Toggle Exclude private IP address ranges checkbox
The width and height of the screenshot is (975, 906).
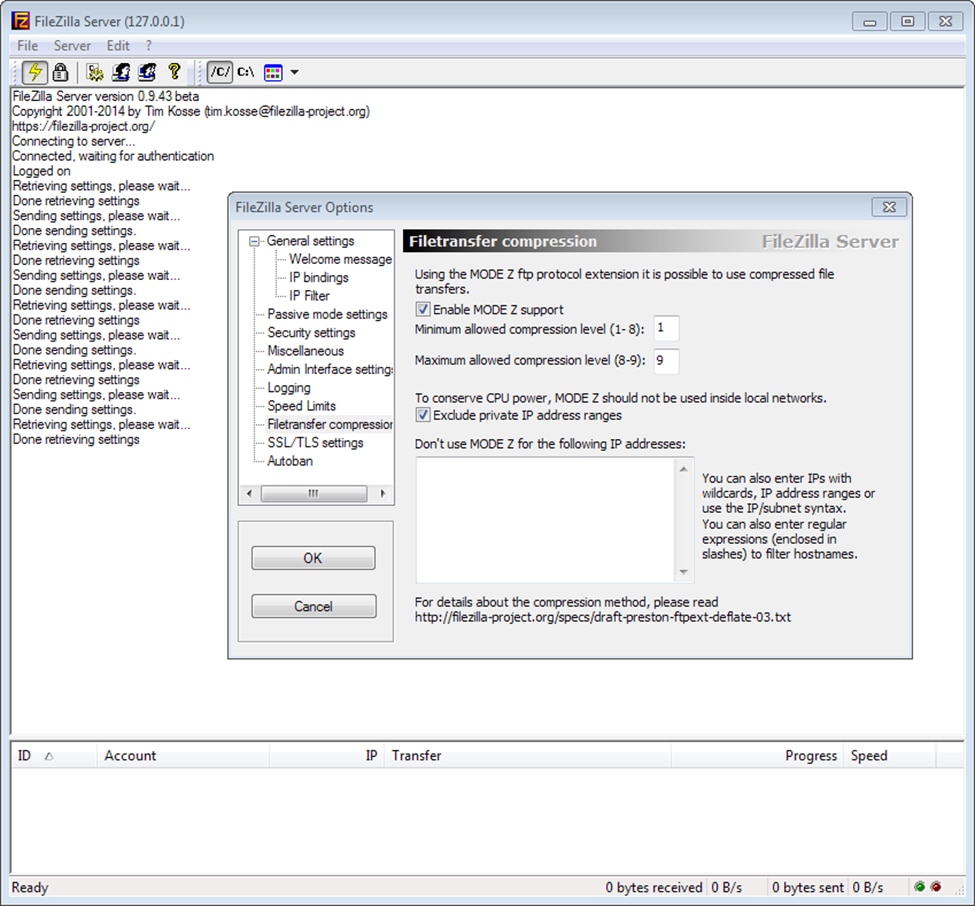(x=423, y=415)
